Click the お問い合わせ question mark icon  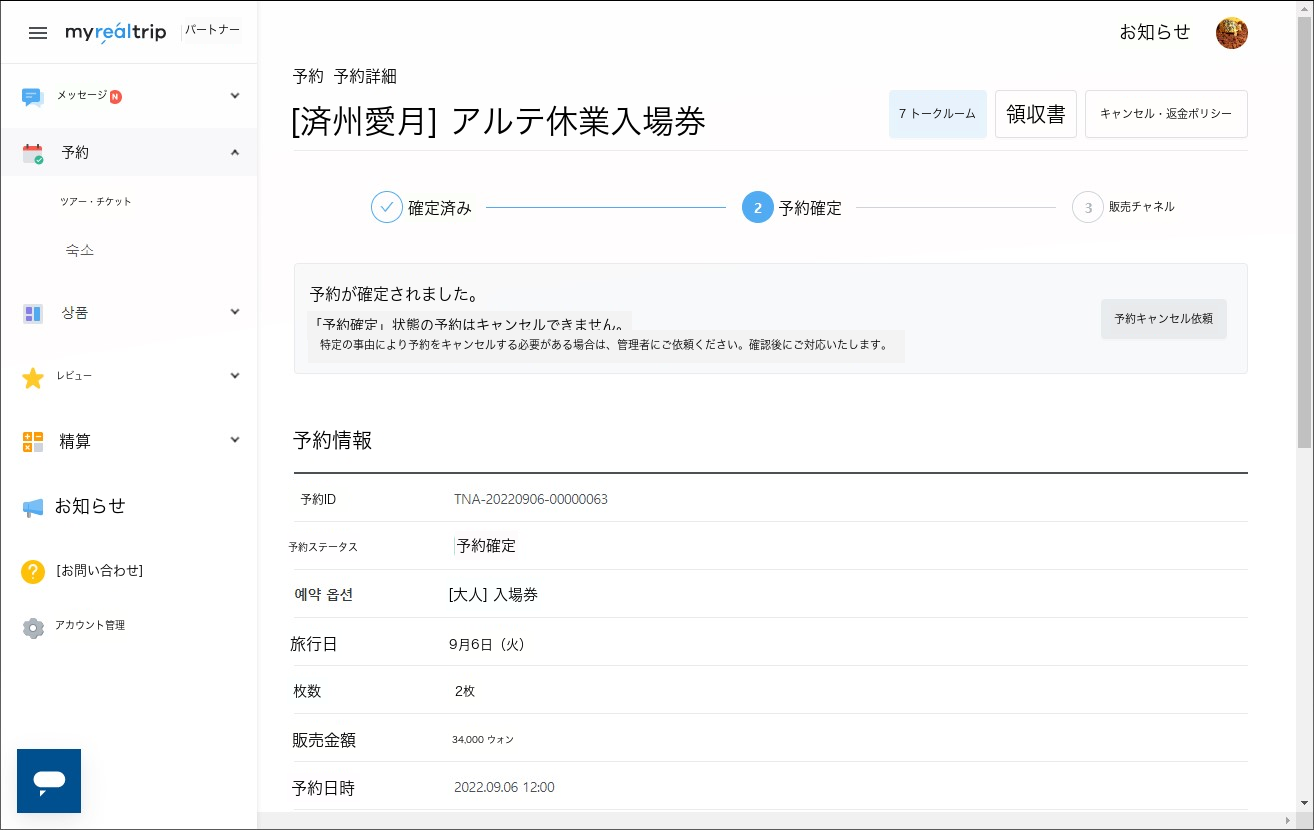pos(33,571)
